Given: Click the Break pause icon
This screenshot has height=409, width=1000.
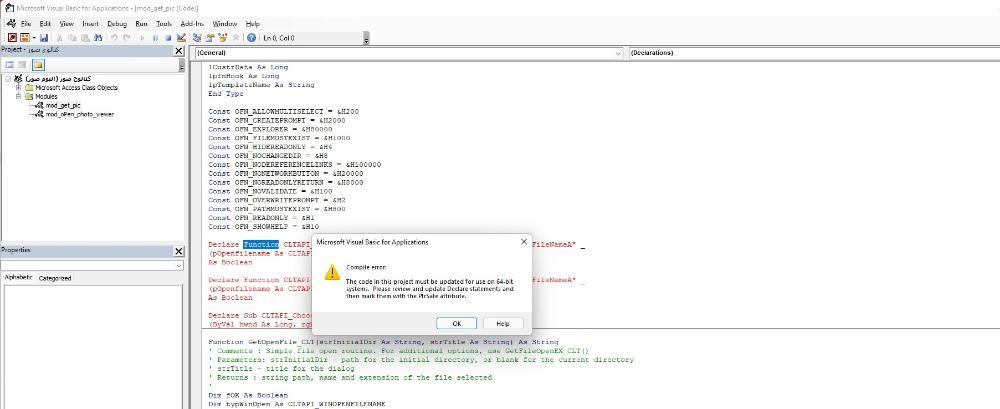Looking at the screenshot, I should point(155,38).
